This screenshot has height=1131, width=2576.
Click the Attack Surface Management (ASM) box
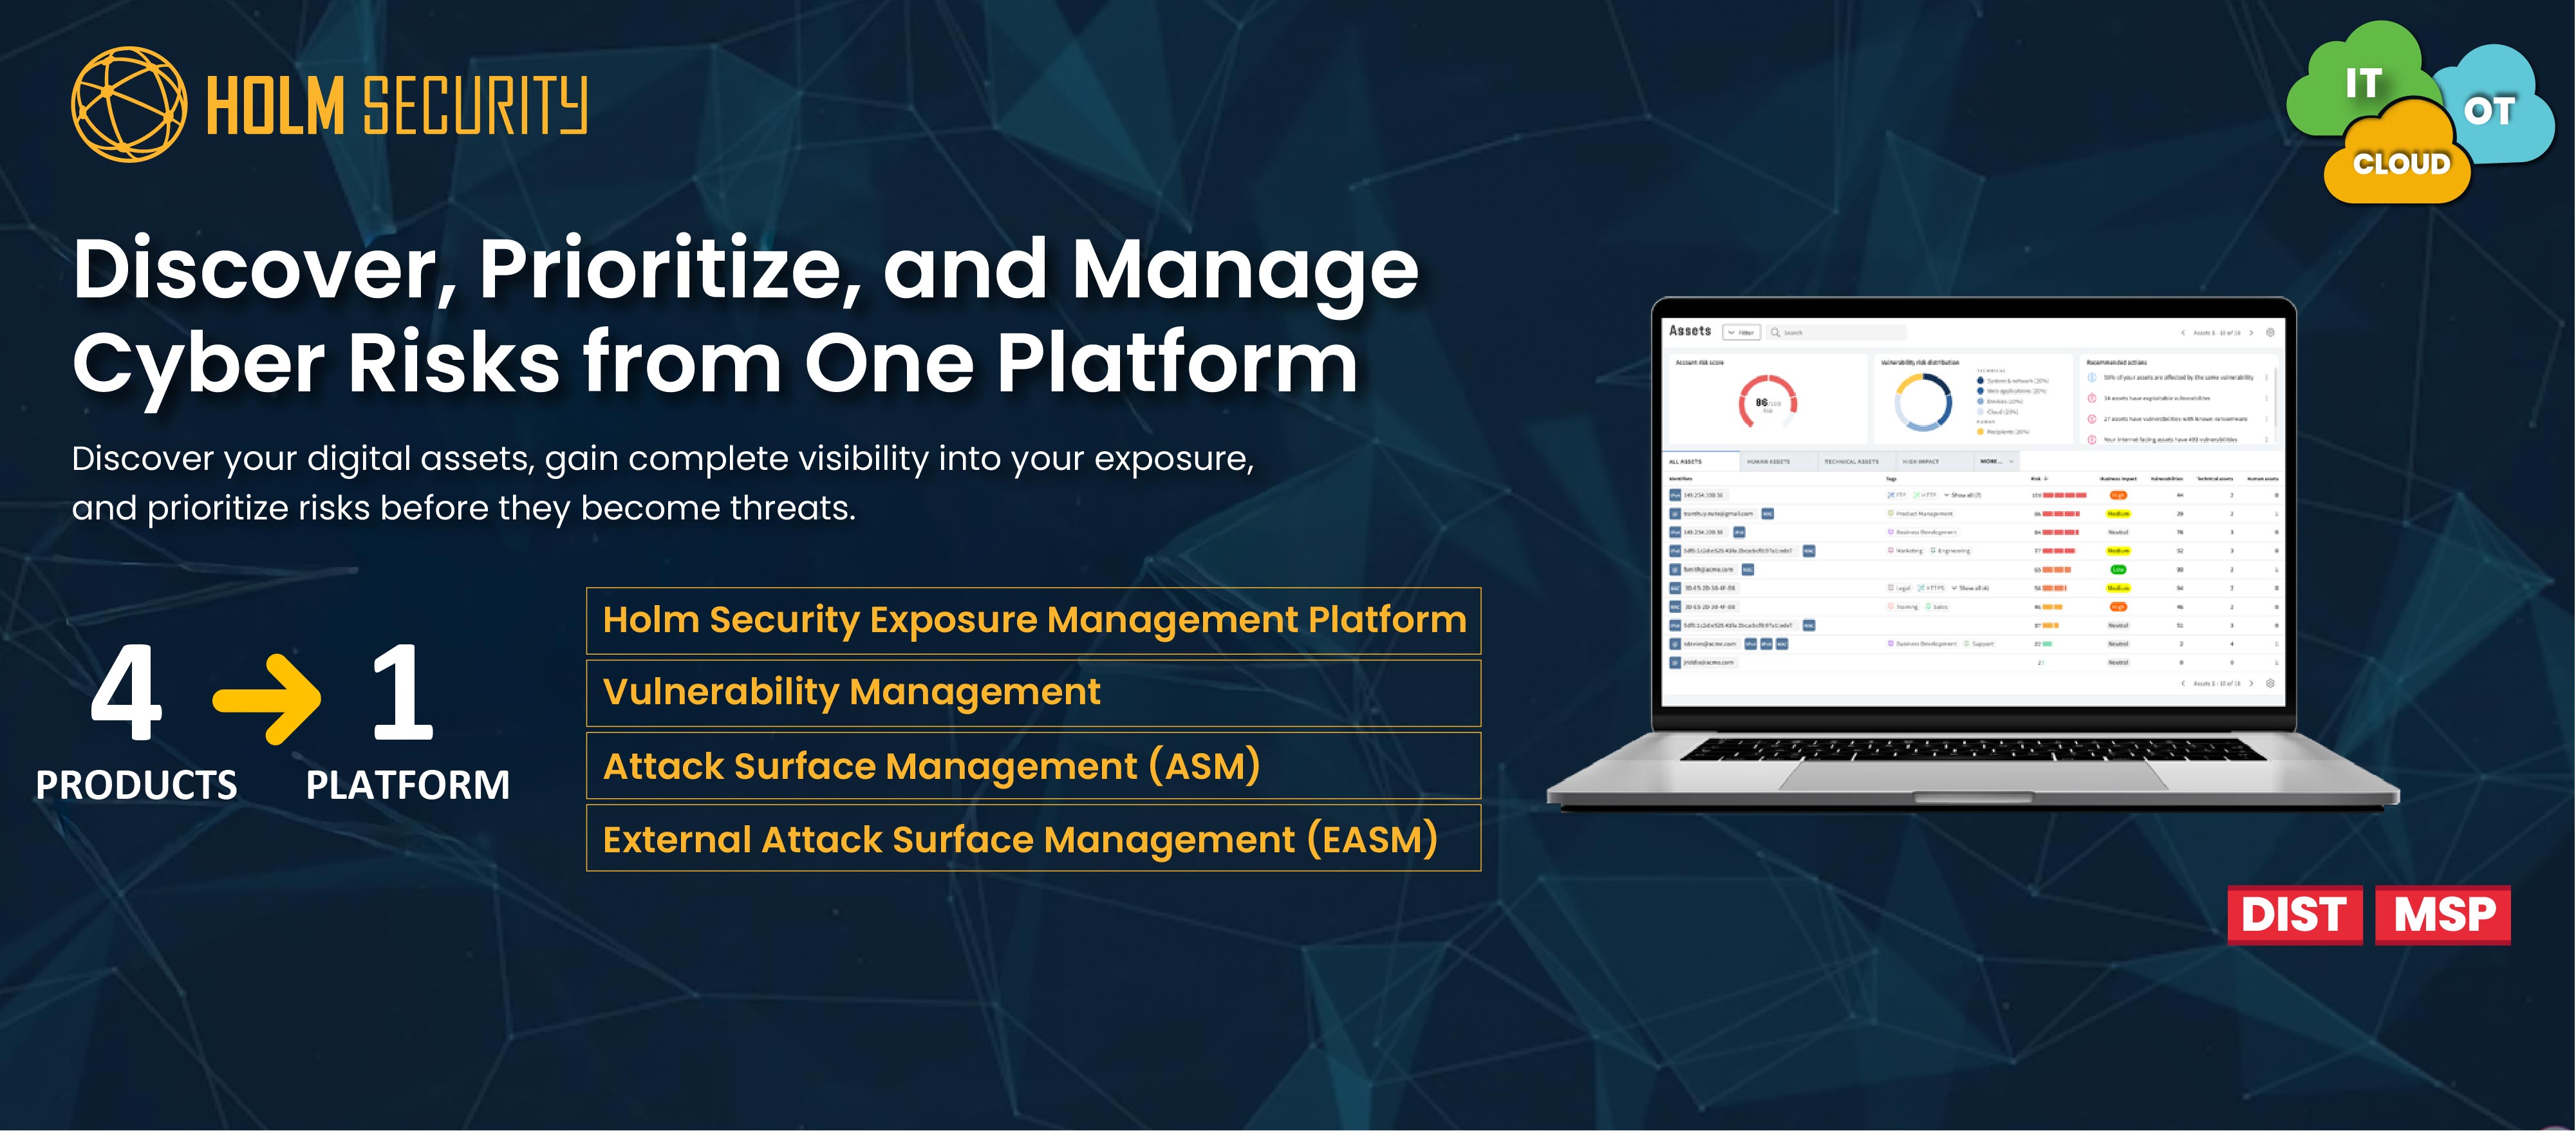[1033, 766]
